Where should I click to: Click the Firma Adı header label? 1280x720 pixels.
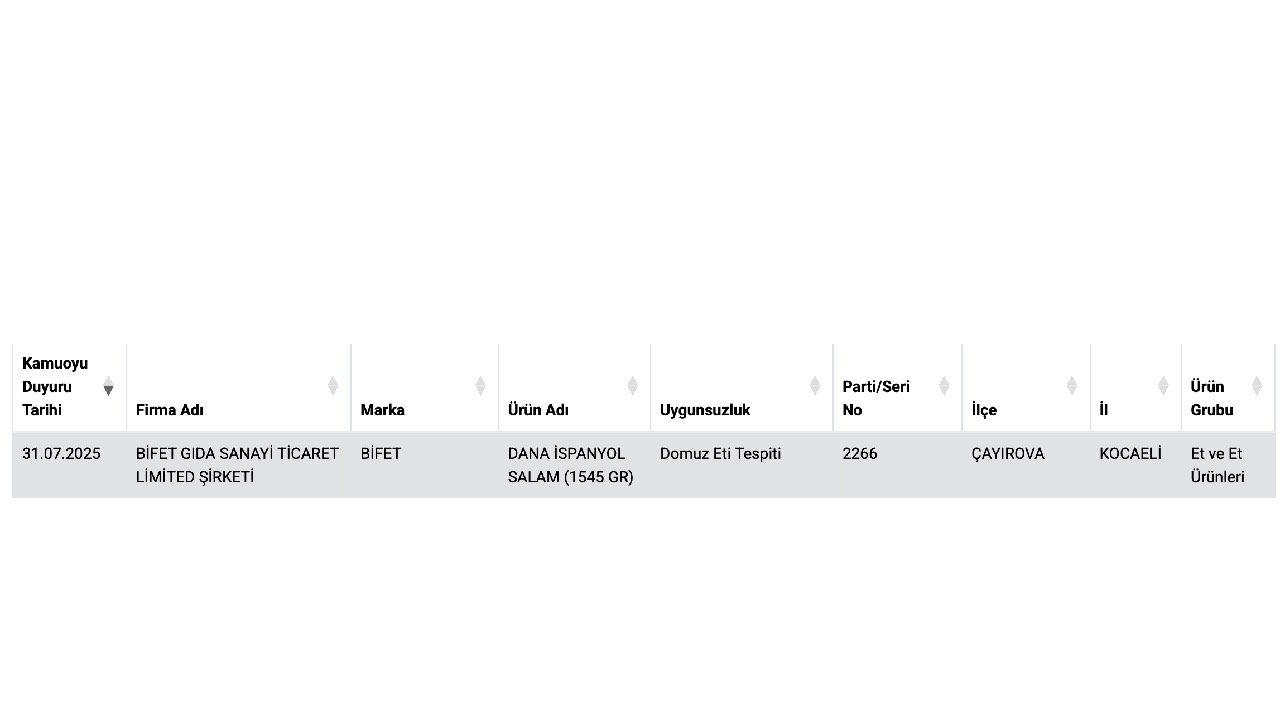pos(170,410)
